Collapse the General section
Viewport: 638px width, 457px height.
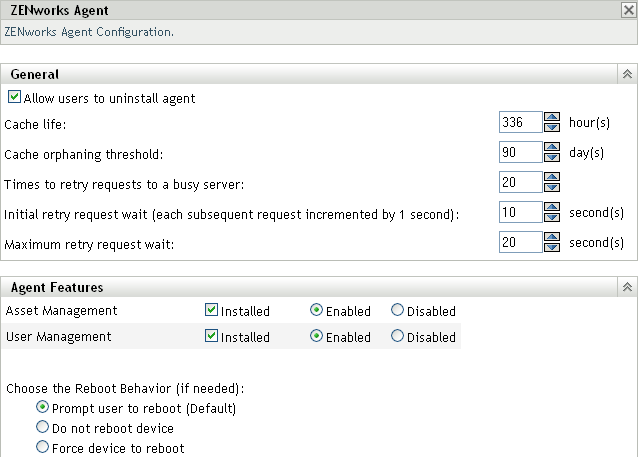point(627,74)
